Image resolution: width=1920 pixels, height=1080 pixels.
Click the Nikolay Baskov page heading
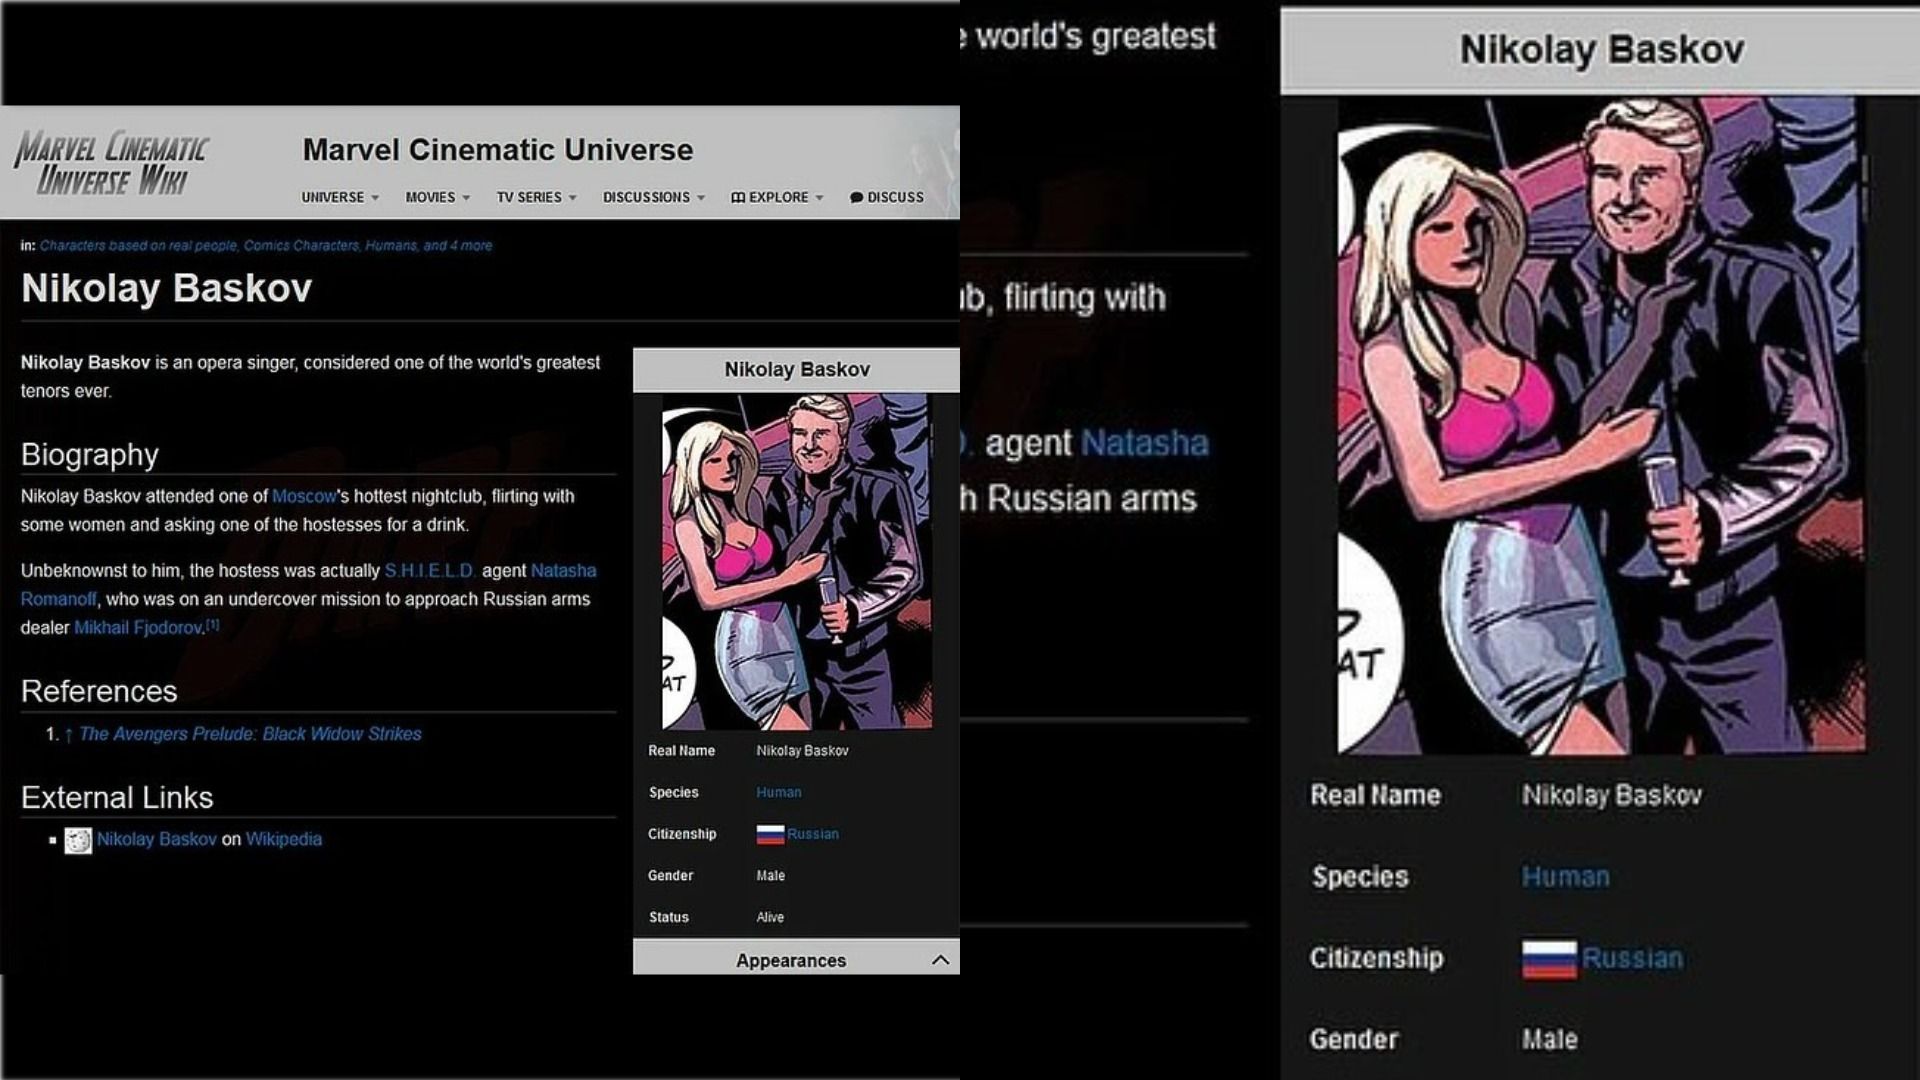167,288
